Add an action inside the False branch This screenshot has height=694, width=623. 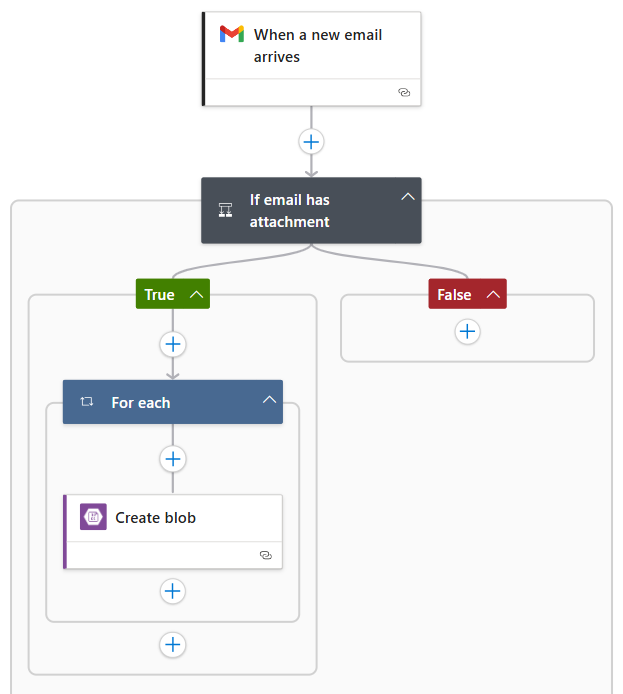(467, 332)
